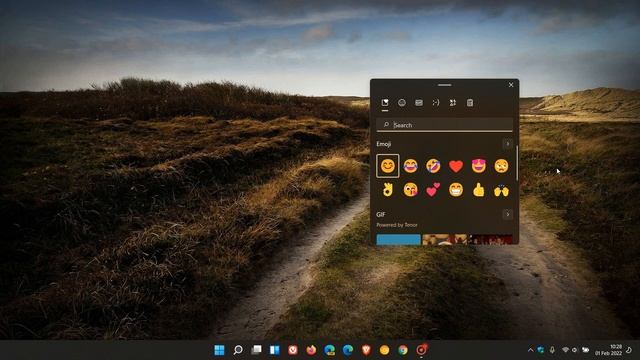Insert the OK hand emoji
The height and width of the screenshot is (360, 640).
(x=387, y=190)
